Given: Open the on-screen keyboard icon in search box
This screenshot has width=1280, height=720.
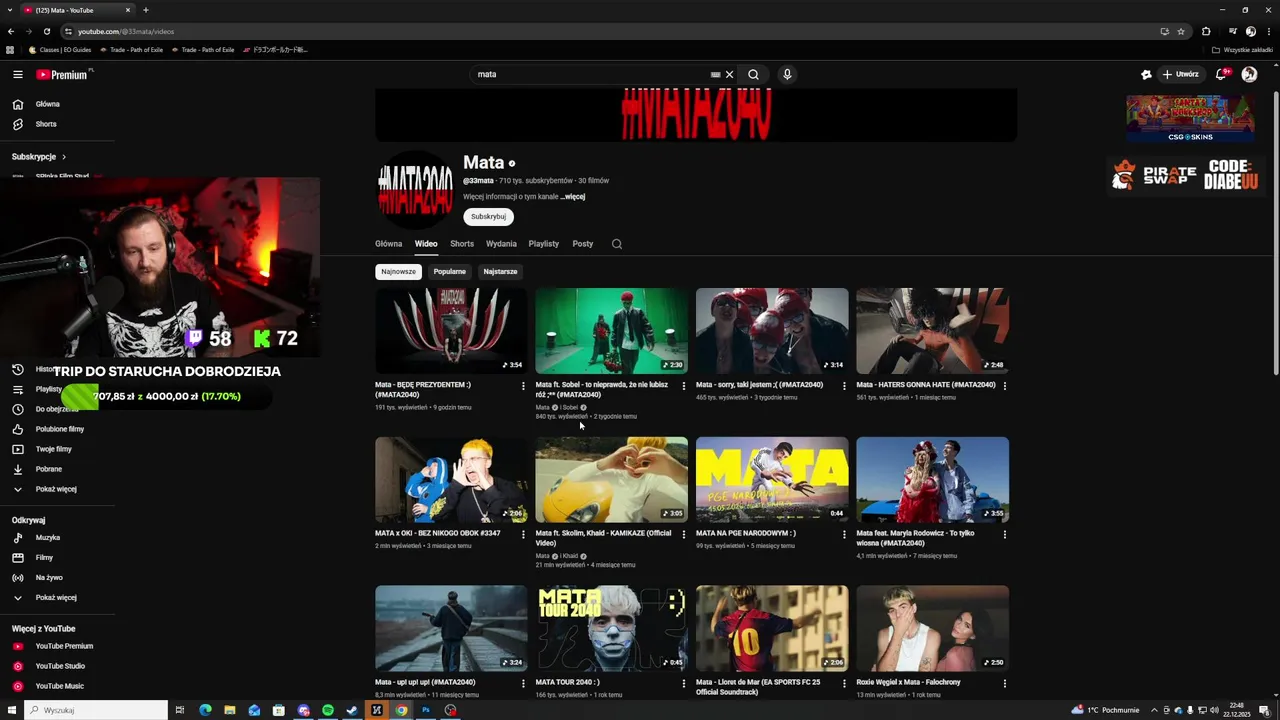Looking at the screenshot, I should (715, 74).
